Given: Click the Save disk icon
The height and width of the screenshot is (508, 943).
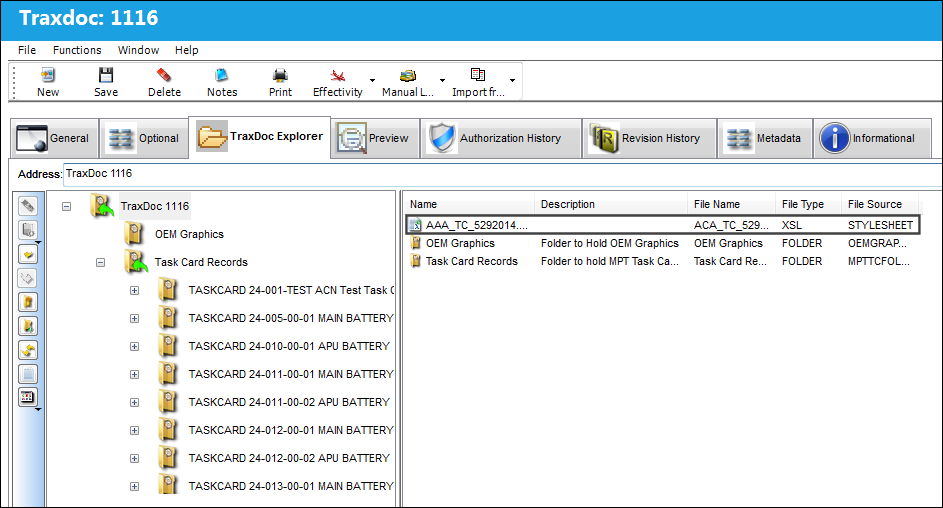Looking at the screenshot, I should click(x=106, y=75).
